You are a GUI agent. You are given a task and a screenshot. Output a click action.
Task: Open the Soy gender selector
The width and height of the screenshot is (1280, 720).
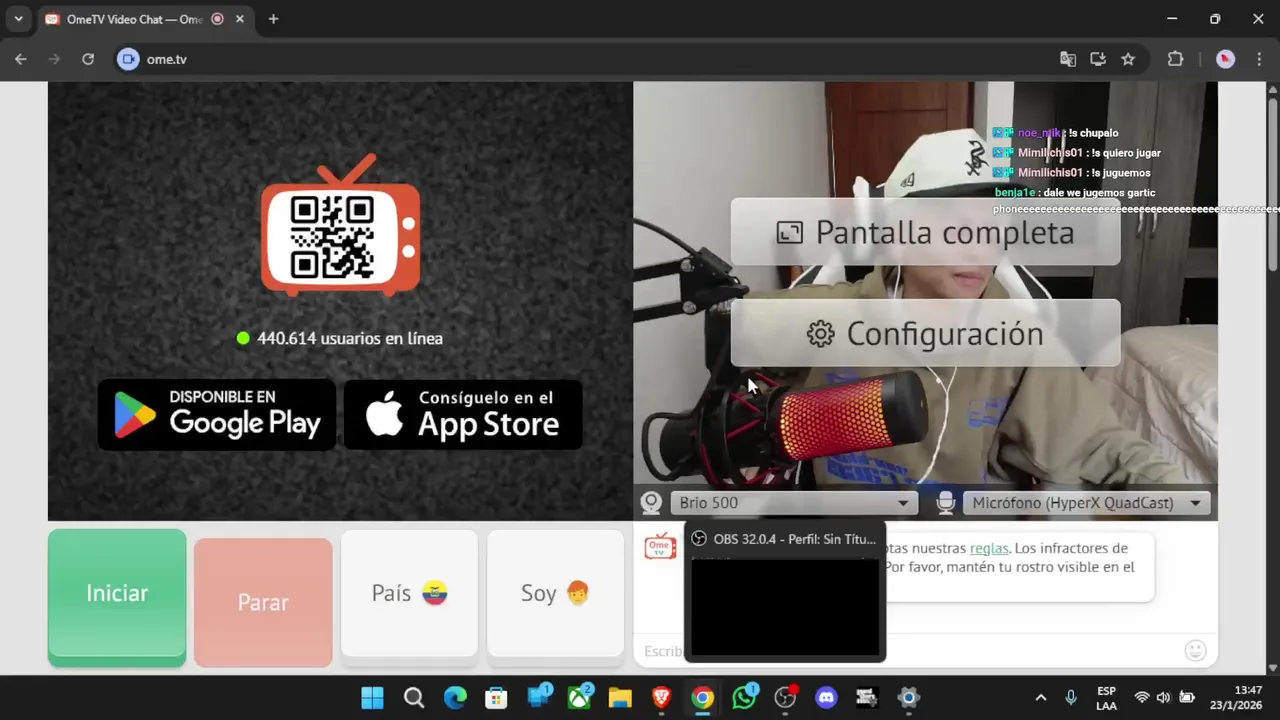pos(555,594)
